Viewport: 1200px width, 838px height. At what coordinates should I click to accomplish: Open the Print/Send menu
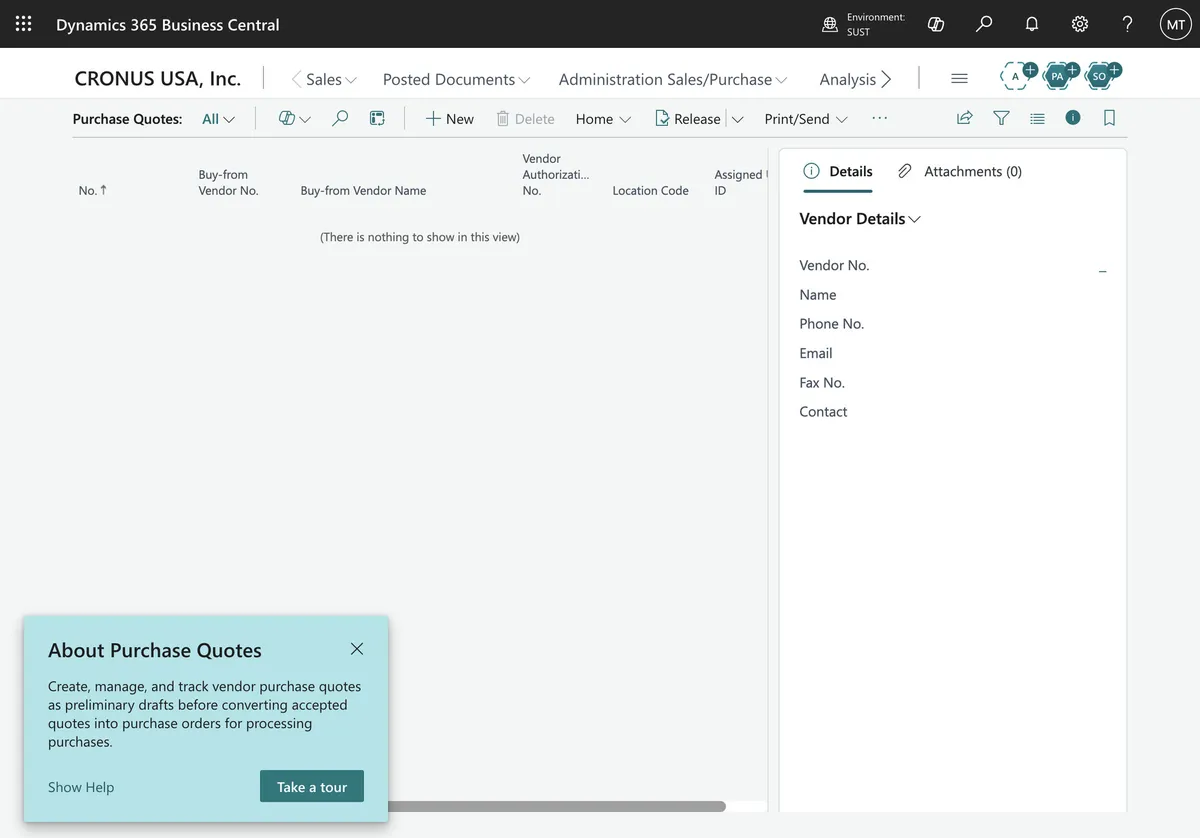click(x=806, y=118)
